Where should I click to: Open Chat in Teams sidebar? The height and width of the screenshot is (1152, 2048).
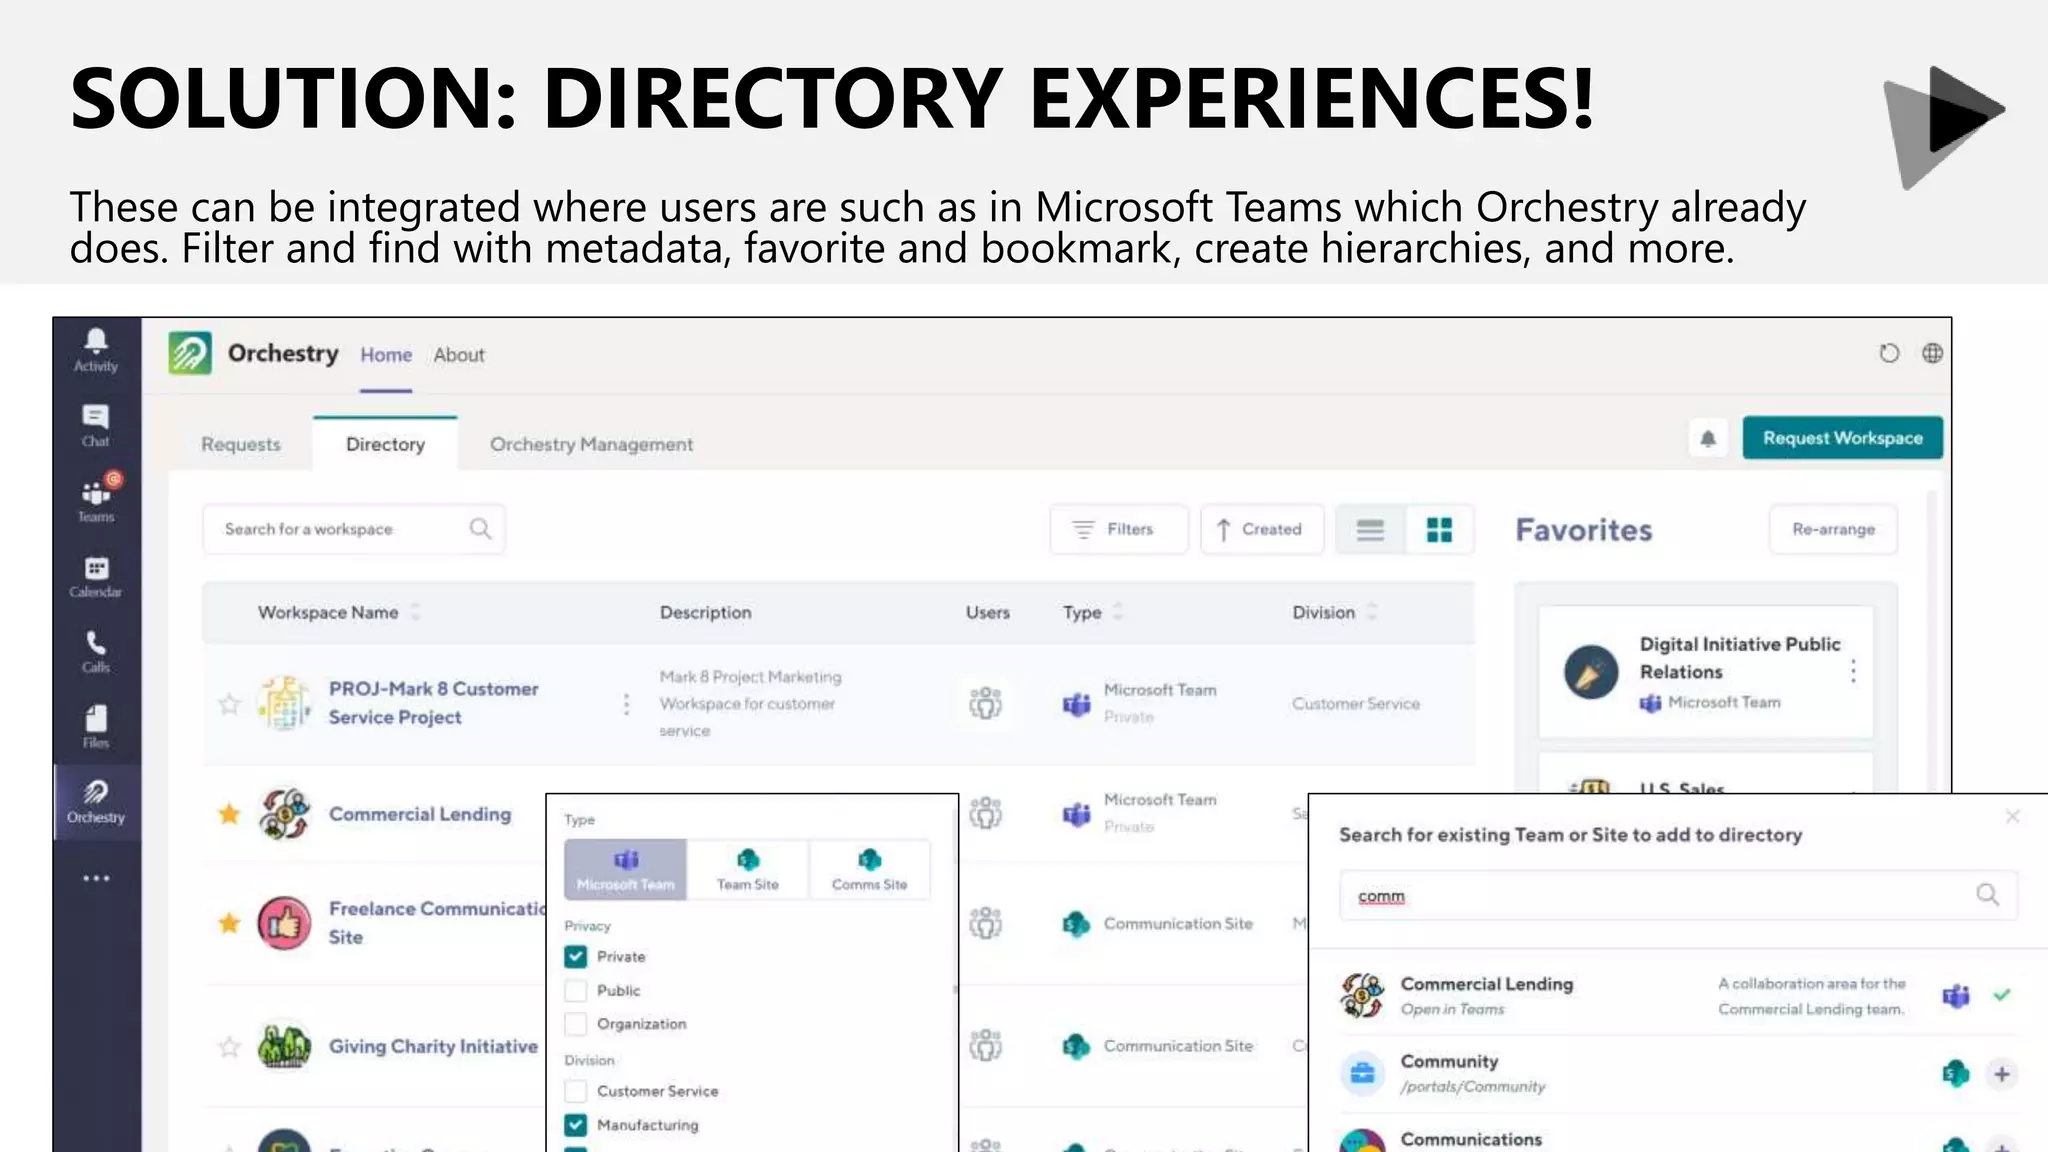point(96,426)
